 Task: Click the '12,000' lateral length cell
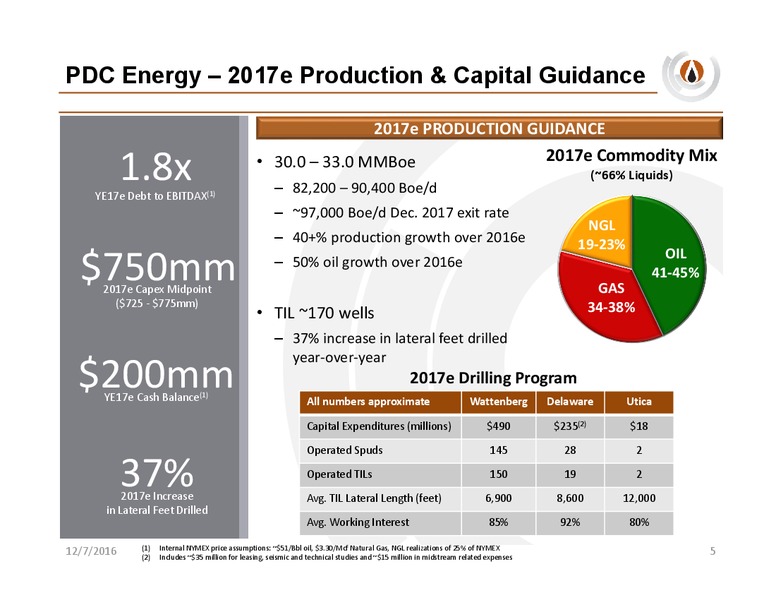639,498
